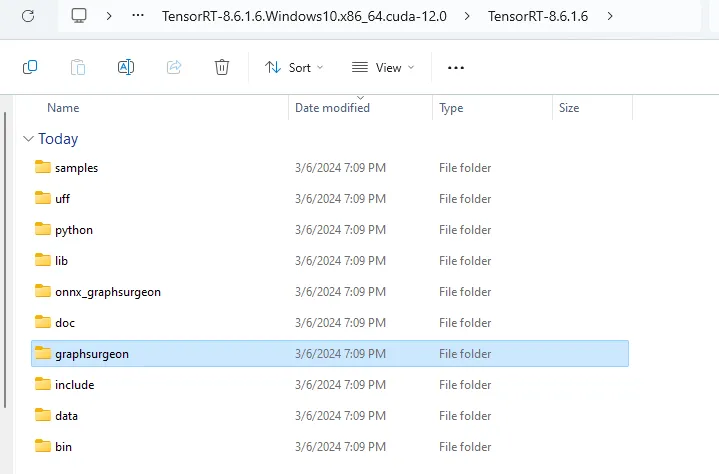Screen dimensions: 719x474
Task: Open the TensorRT-8.6.1.6.Windows10.x86_64.cuda-12.0 breadcrumb
Action: [304, 16]
